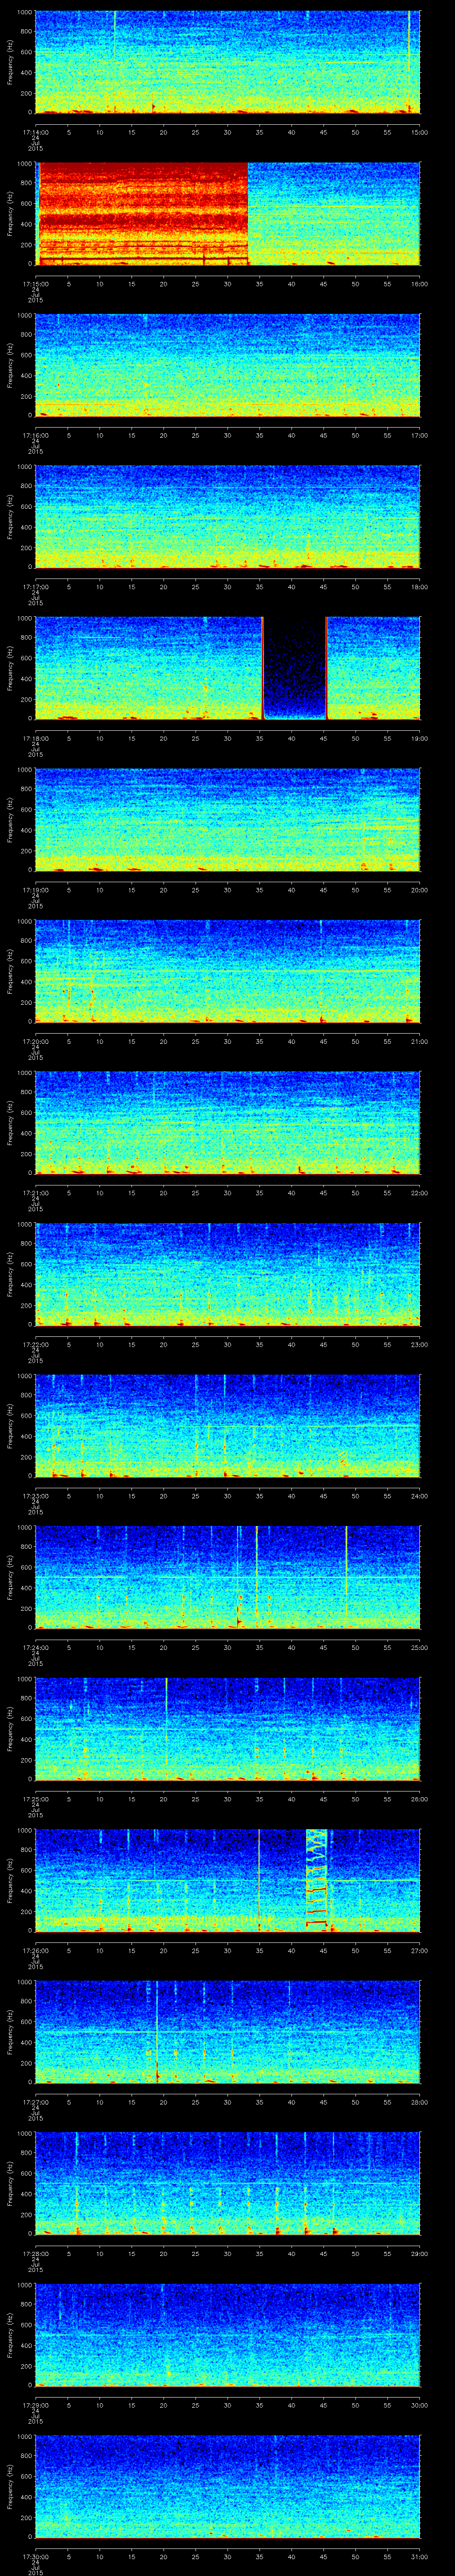Click the 17:29:00 start time label
This screenshot has width=455, height=2576.
click(36, 2405)
